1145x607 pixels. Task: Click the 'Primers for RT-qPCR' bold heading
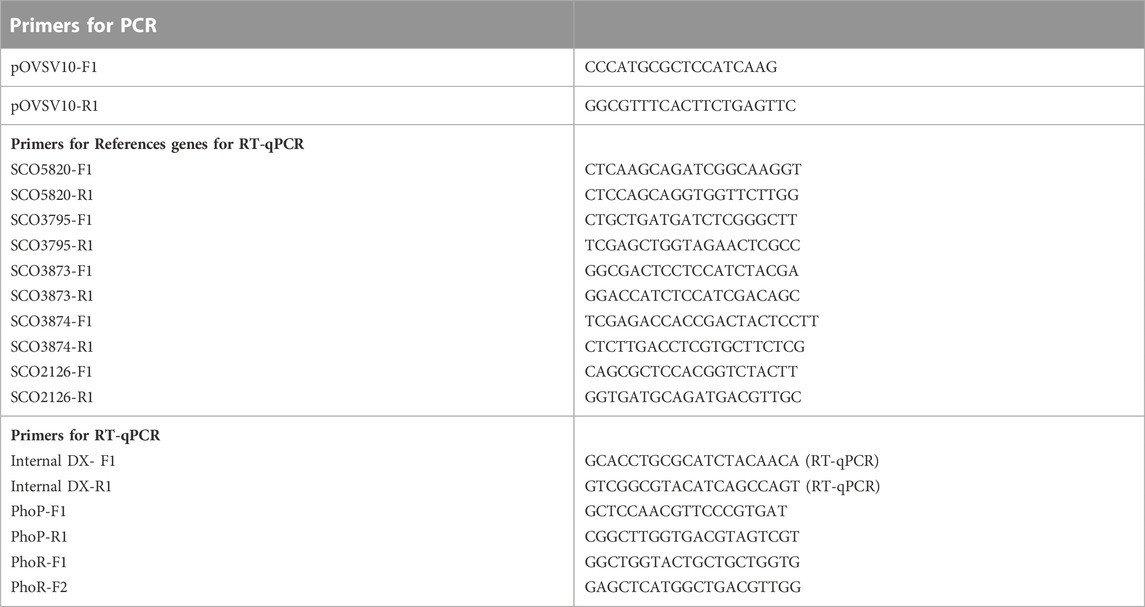tap(85, 435)
